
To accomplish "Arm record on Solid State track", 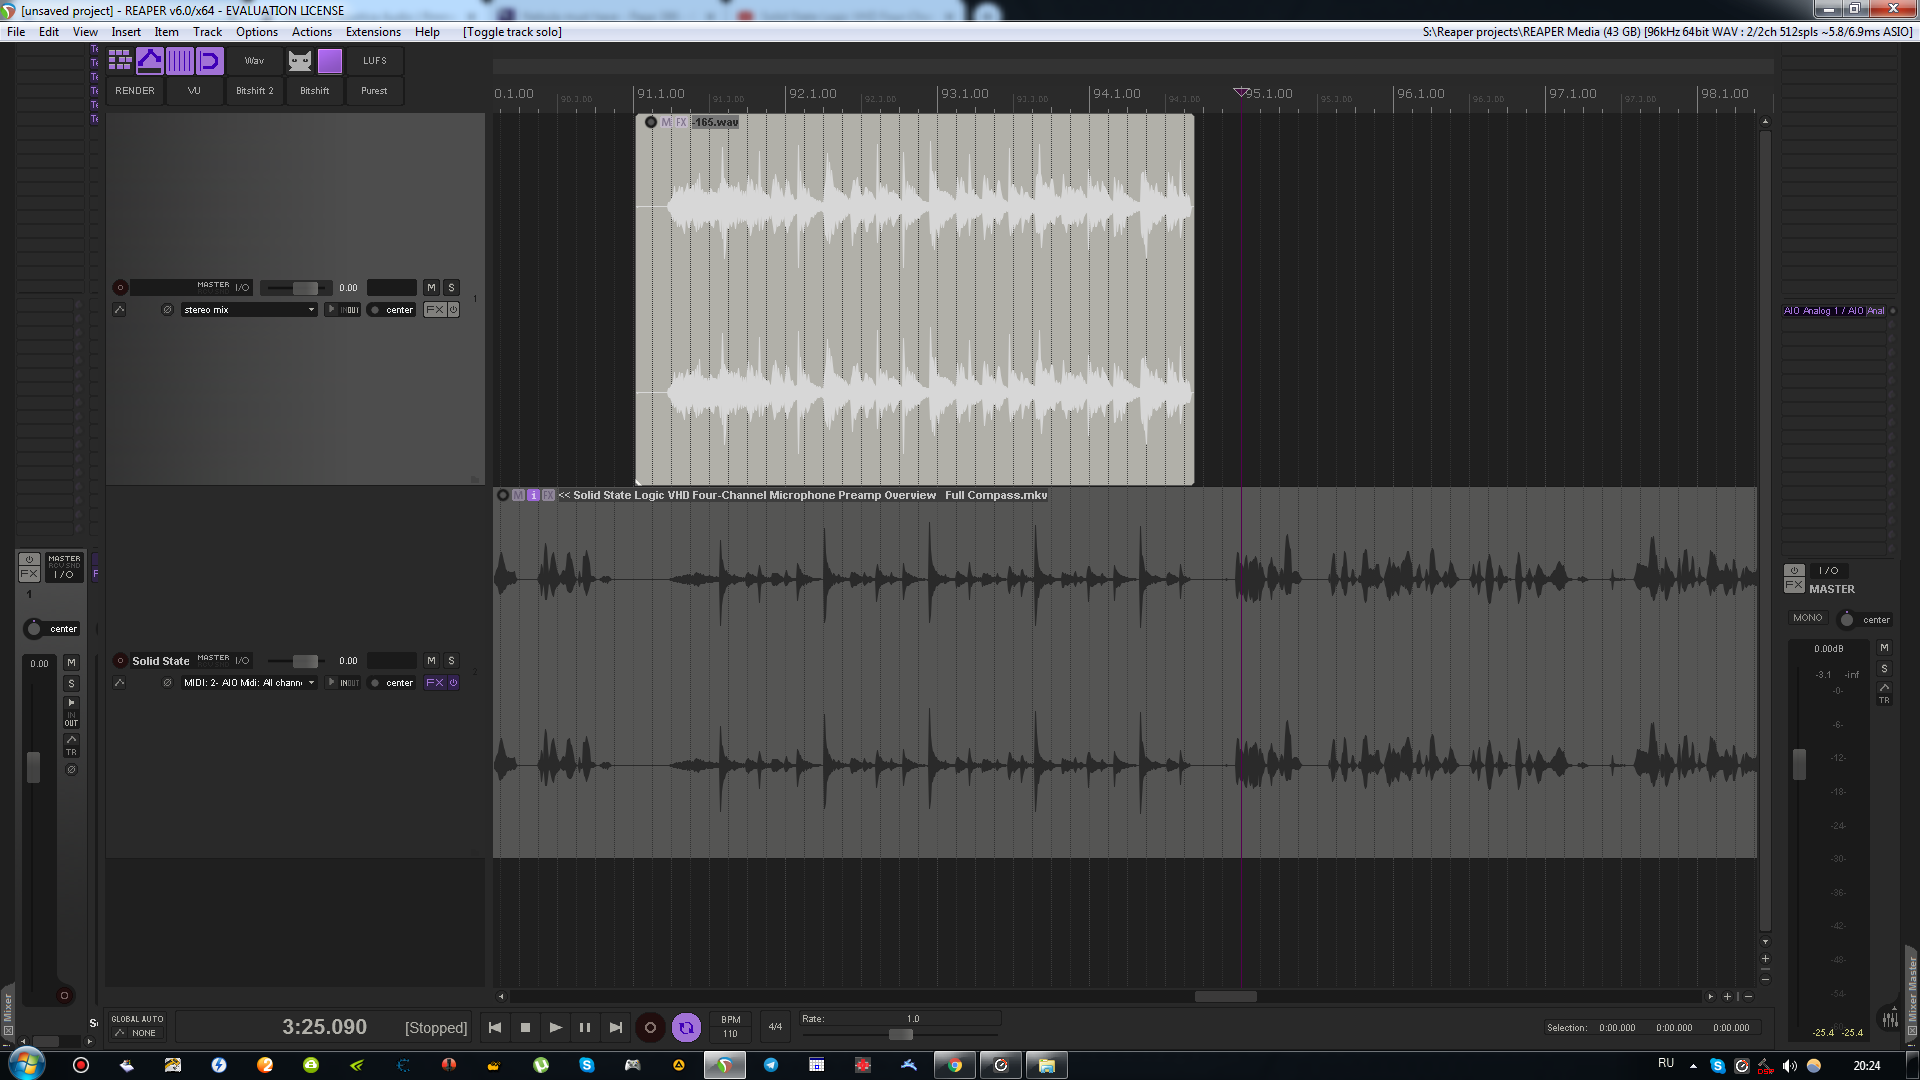I will (120, 661).
